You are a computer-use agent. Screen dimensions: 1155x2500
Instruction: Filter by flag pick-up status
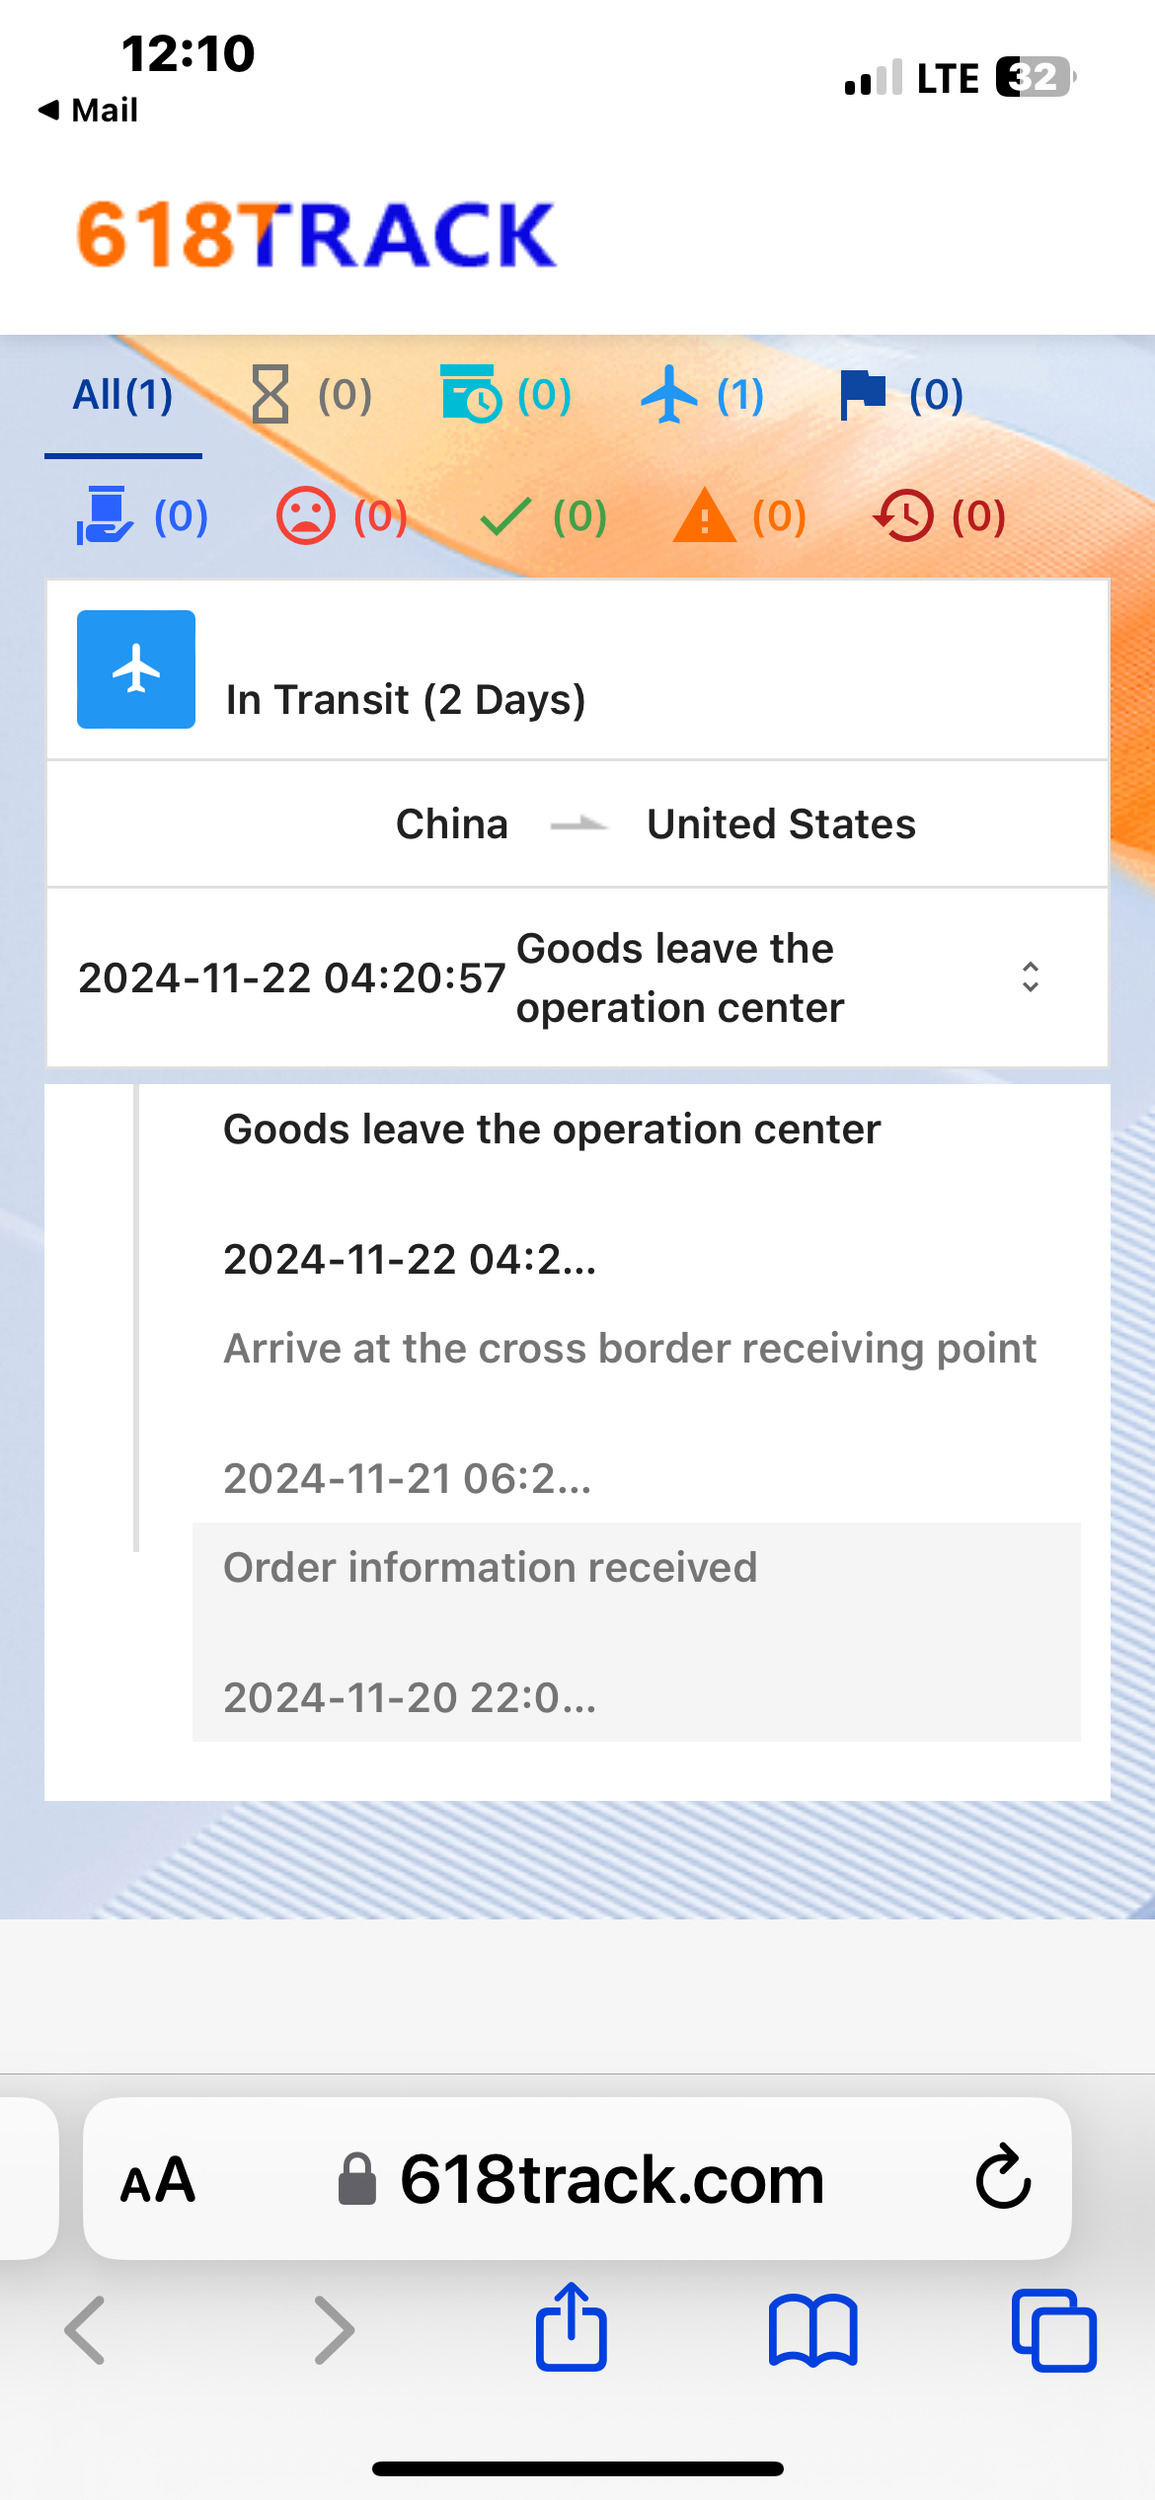coord(900,395)
